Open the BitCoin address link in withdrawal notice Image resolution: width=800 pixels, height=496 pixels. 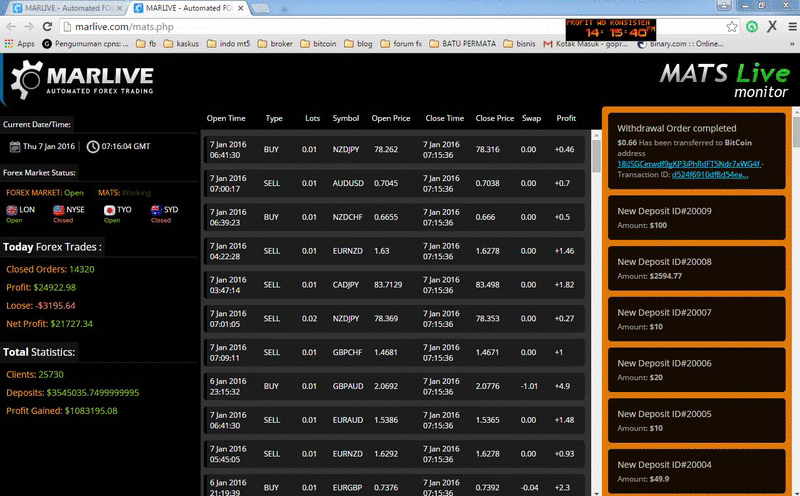(689, 162)
